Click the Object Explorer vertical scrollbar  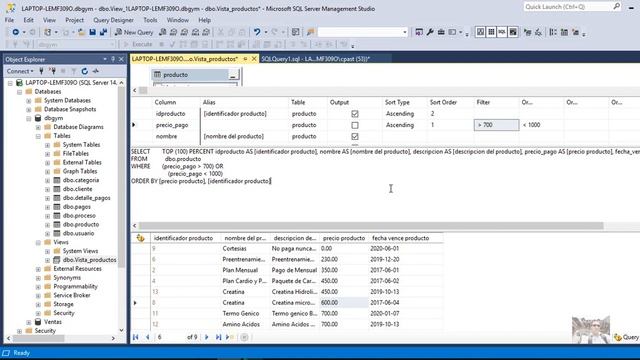pos(121,178)
